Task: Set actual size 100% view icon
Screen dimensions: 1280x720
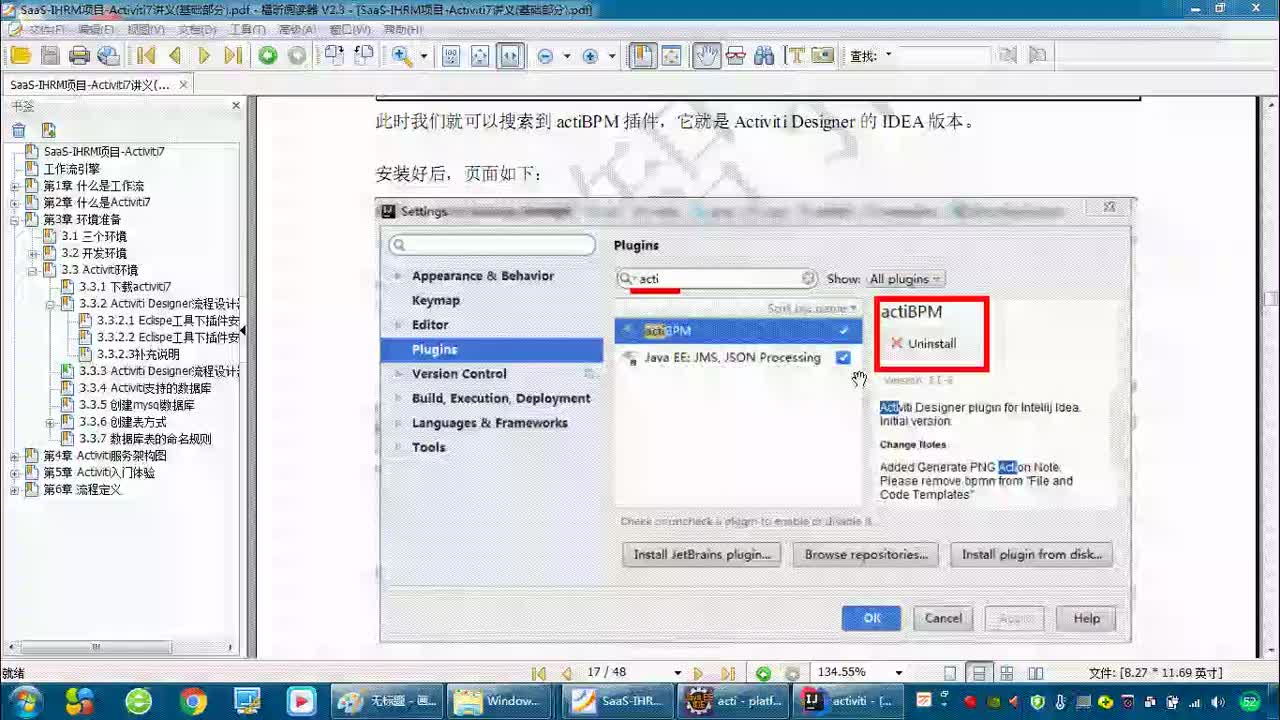Action: point(451,56)
